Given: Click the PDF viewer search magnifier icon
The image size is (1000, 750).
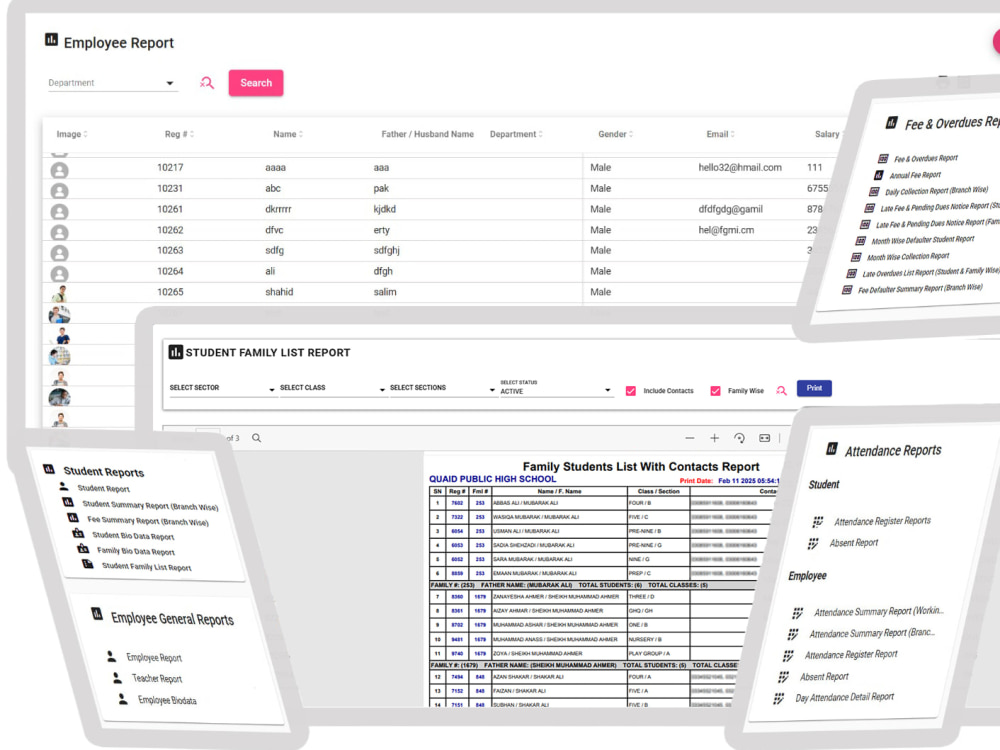Looking at the screenshot, I should click(256, 438).
